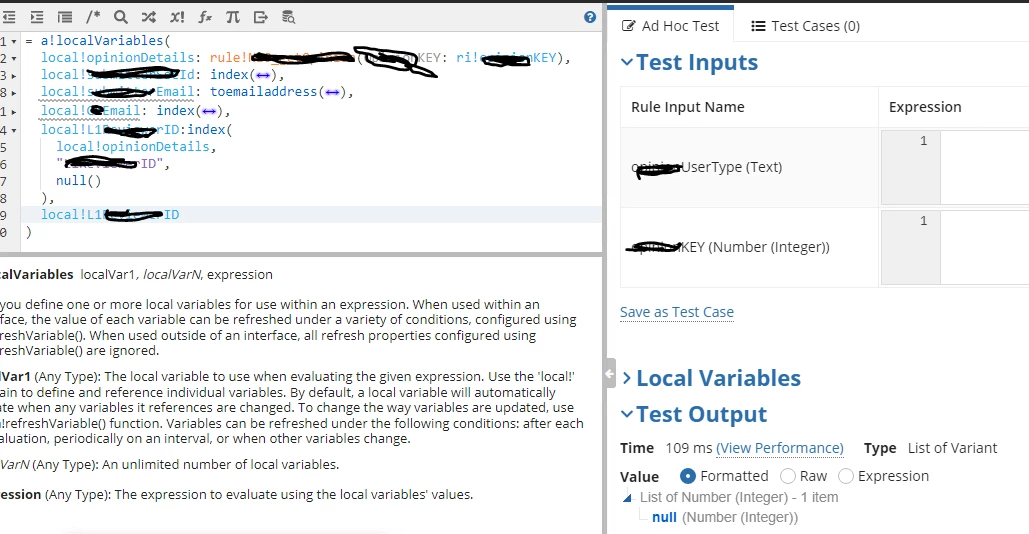
Task: Click the indent code toolbar icon
Action: (37, 18)
